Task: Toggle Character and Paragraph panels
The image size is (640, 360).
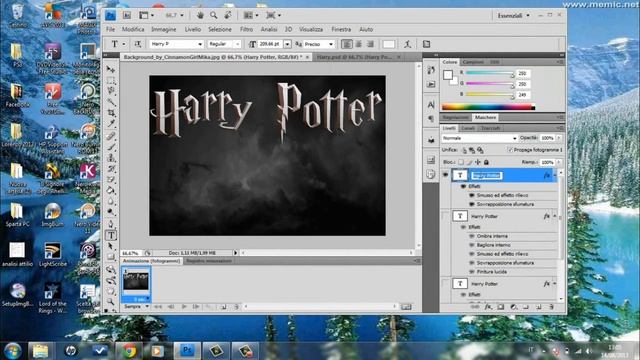Action: tap(426, 44)
